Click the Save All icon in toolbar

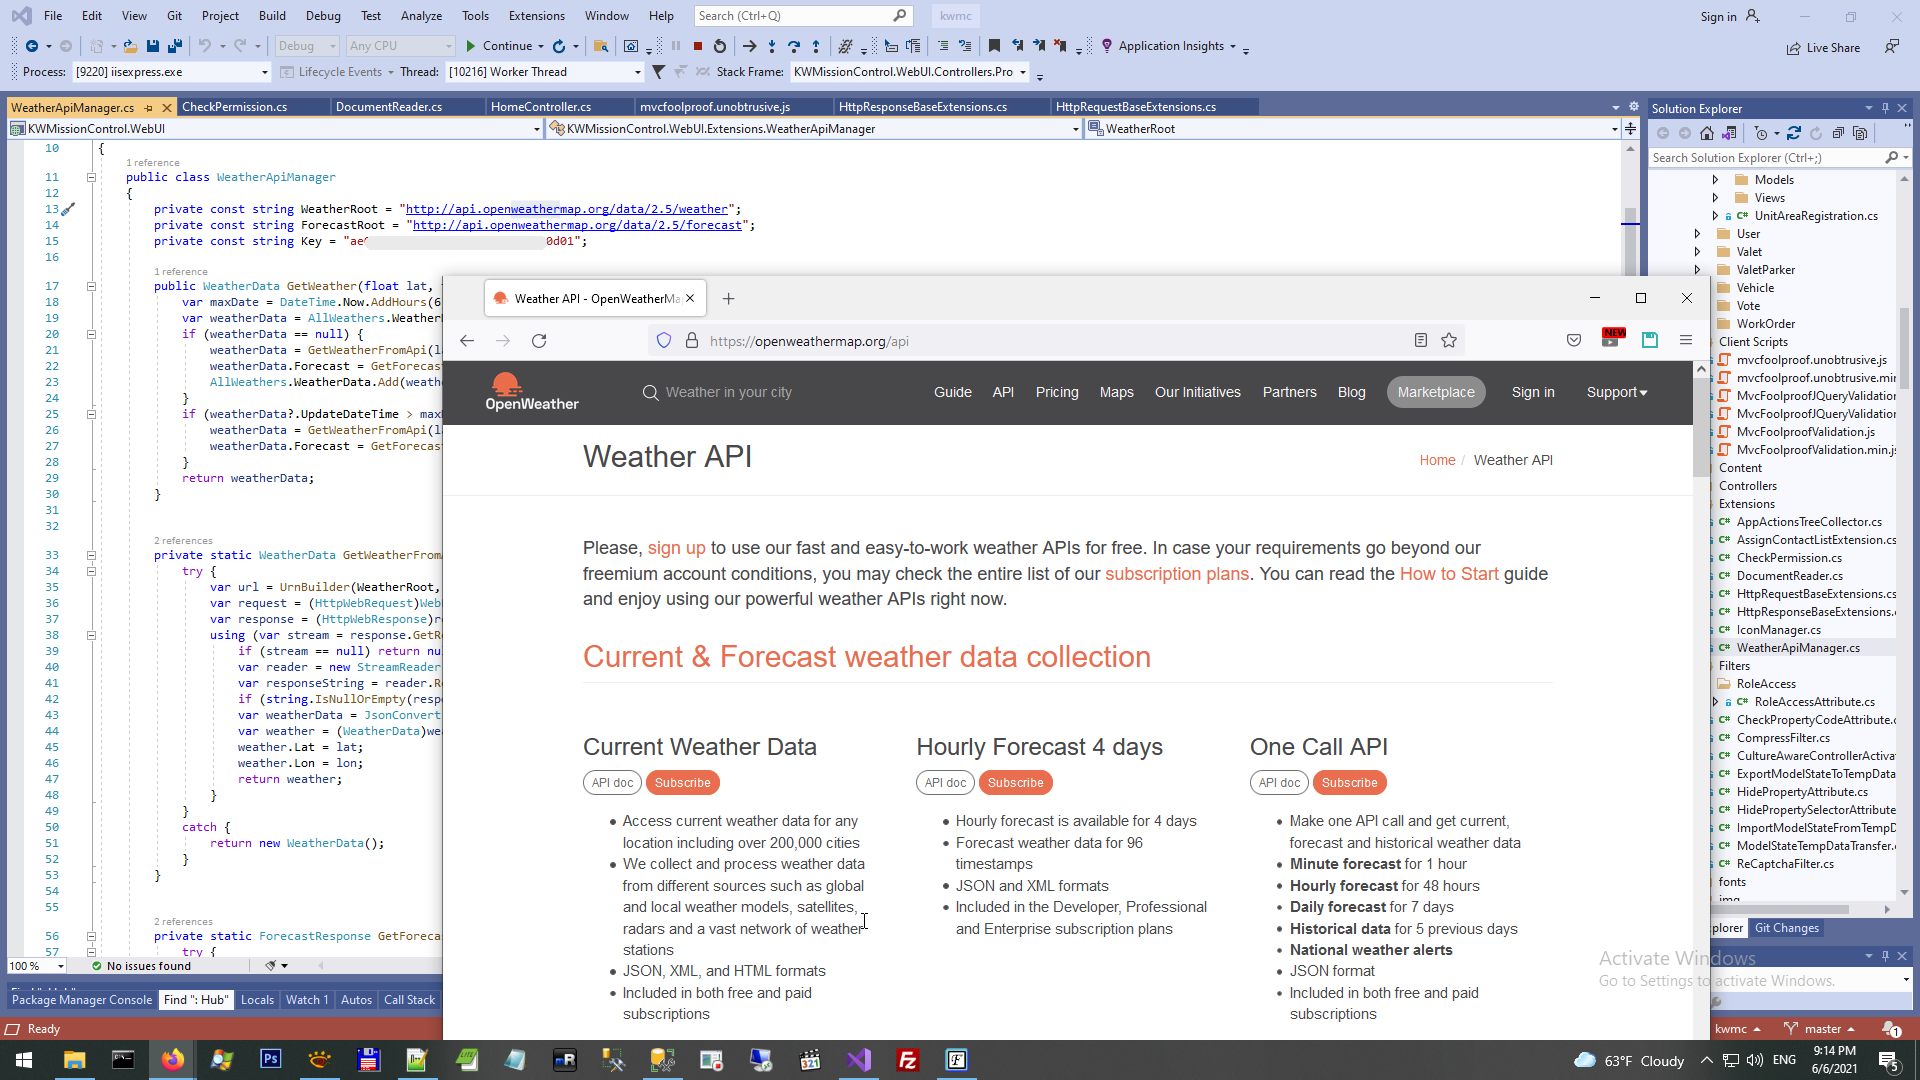174,46
